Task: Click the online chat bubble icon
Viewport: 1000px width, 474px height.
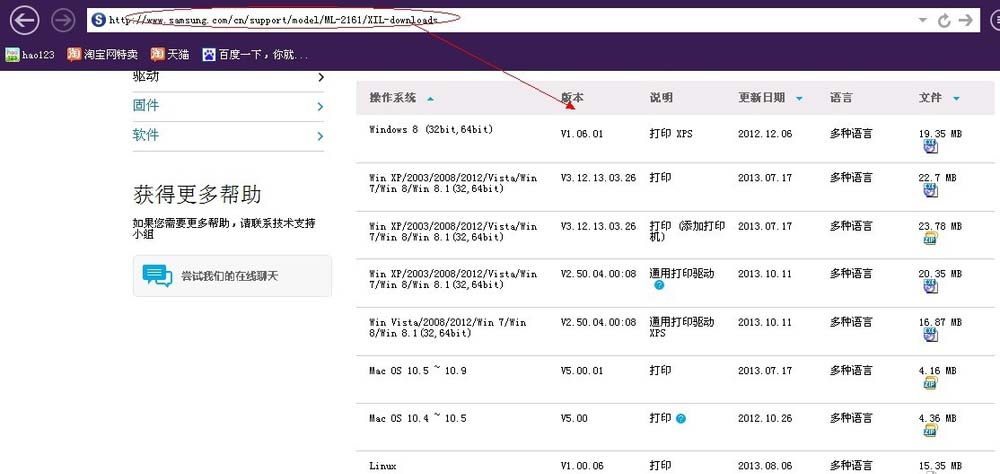Action: [x=157, y=276]
